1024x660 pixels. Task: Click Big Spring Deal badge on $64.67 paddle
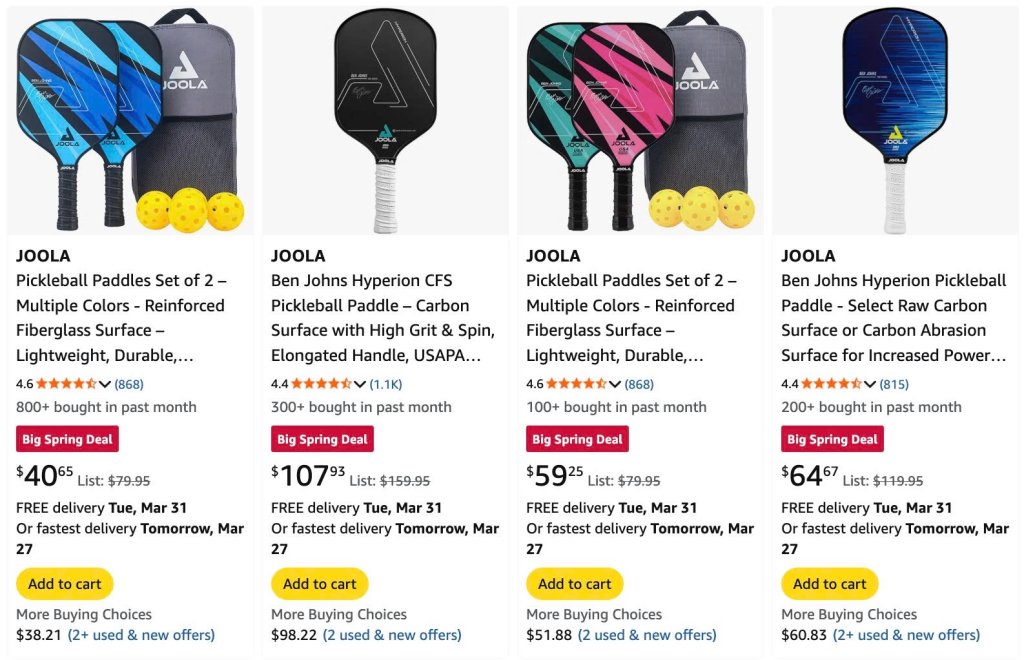(833, 439)
